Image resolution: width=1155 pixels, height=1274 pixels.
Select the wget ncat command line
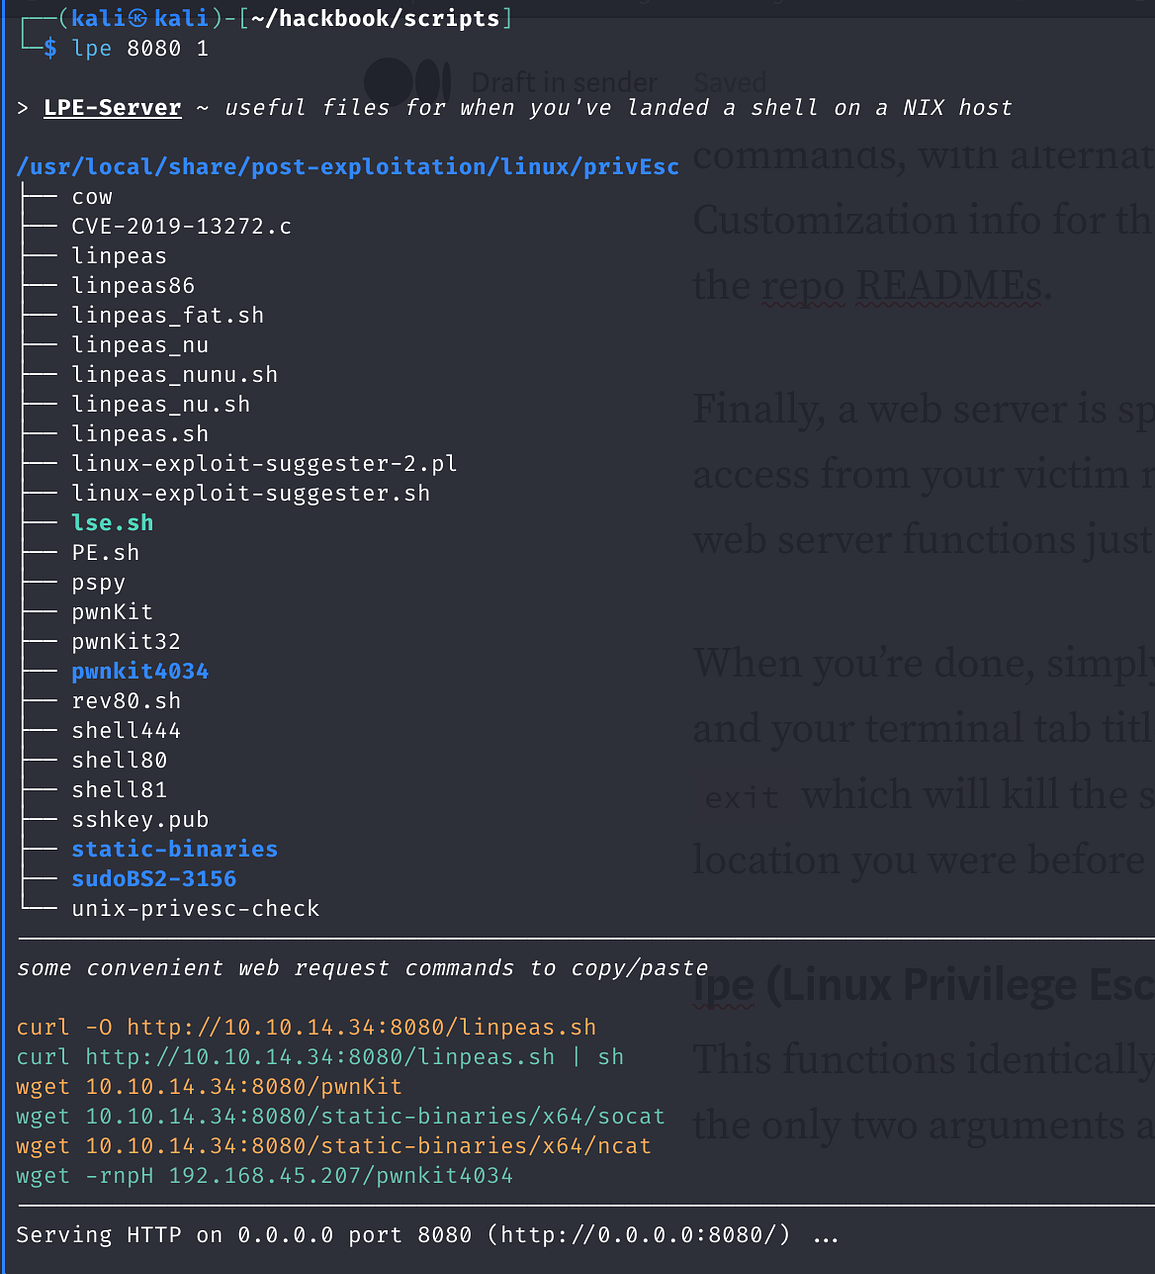(334, 1146)
